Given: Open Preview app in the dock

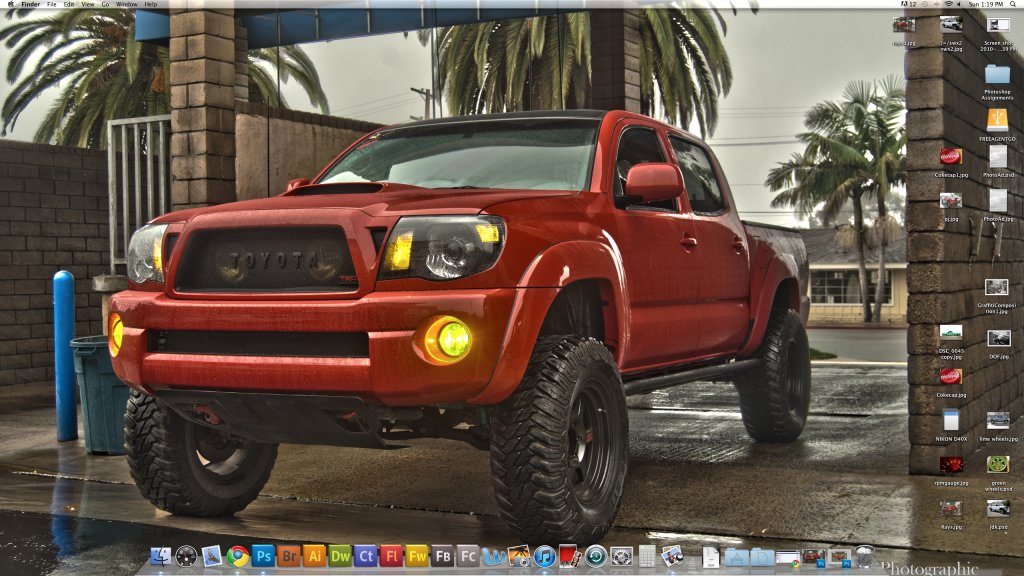Looking at the screenshot, I should 672,556.
